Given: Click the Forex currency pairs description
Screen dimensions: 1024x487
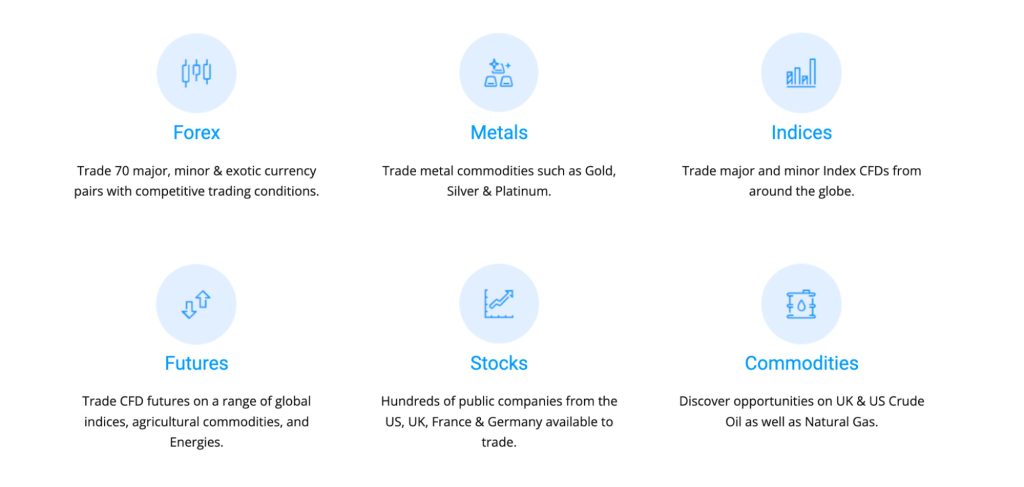Looking at the screenshot, I should pyautogui.click(x=197, y=181).
